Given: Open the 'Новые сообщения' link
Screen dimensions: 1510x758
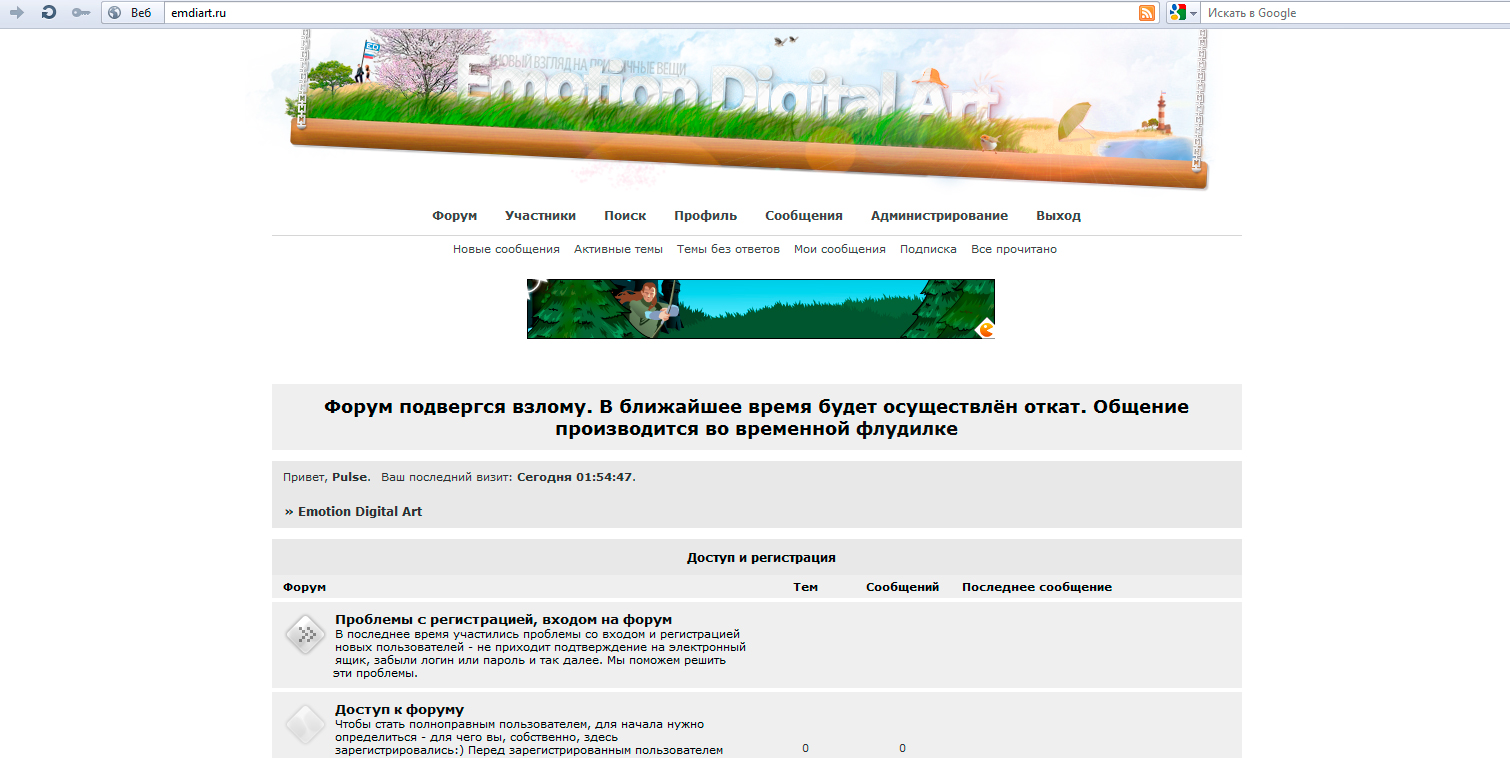Looking at the screenshot, I should tap(506, 250).
